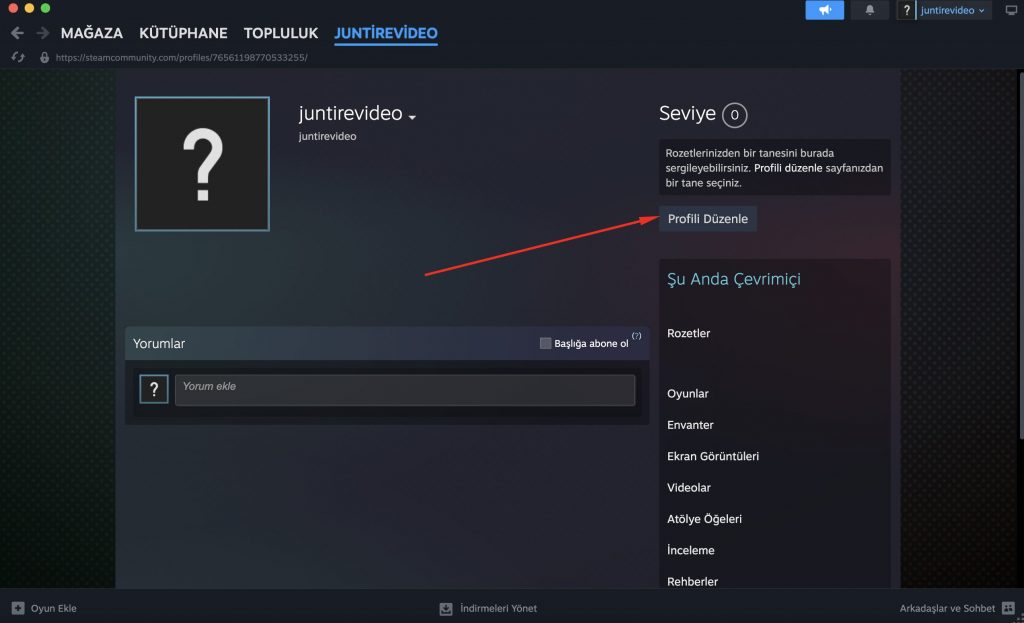Open Arkadaşlar ve Sohbet
Screen dimensions: 1024x623
[x=947, y=608]
